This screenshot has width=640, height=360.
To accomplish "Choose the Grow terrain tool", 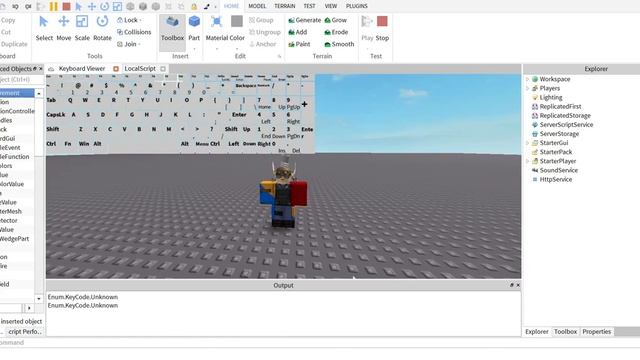I will (336, 20).
